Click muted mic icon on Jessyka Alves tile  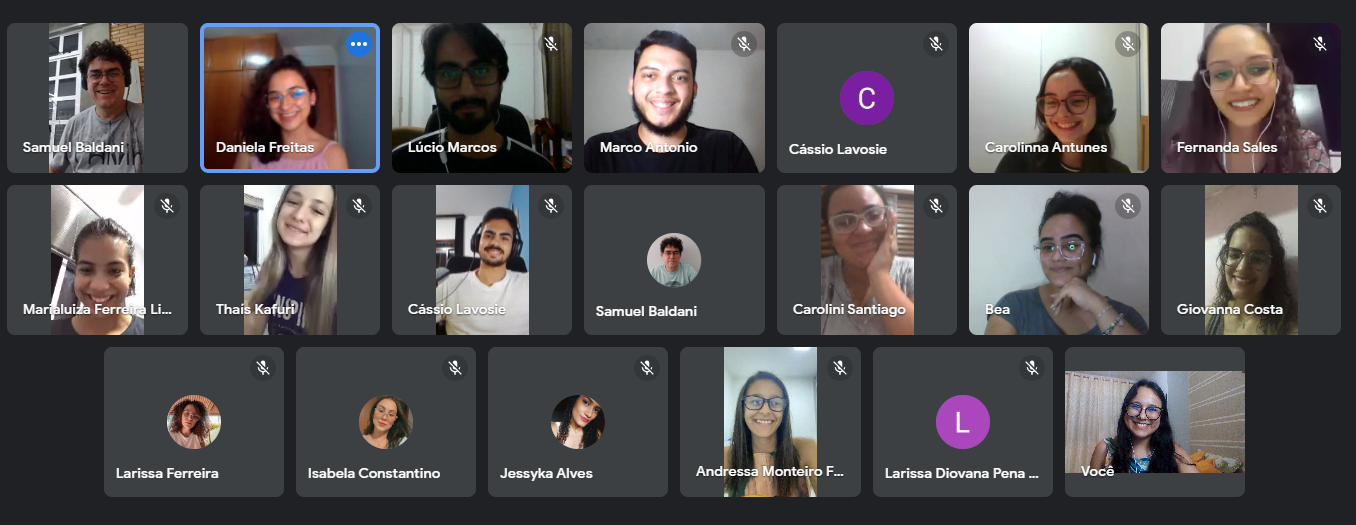click(647, 368)
